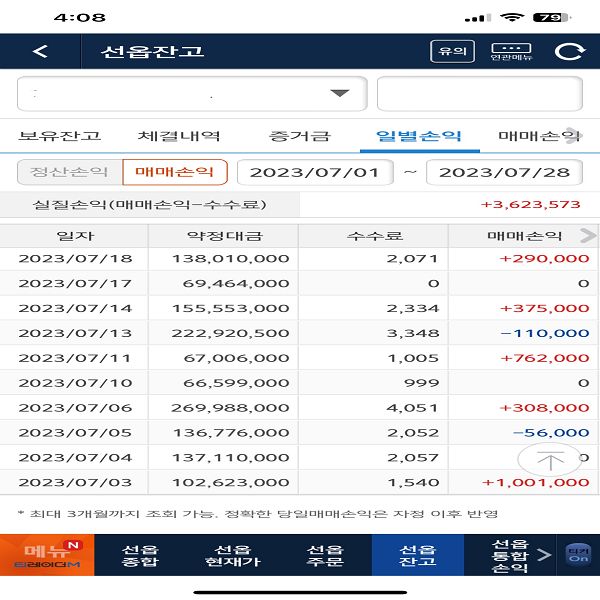
Task: Tap the 유의 notice icon
Action: coord(452,52)
